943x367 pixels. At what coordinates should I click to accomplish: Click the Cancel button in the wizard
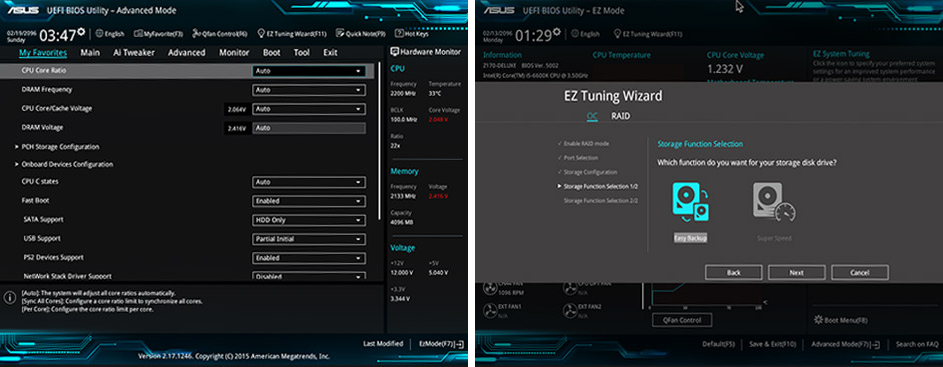[x=859, y=273]
